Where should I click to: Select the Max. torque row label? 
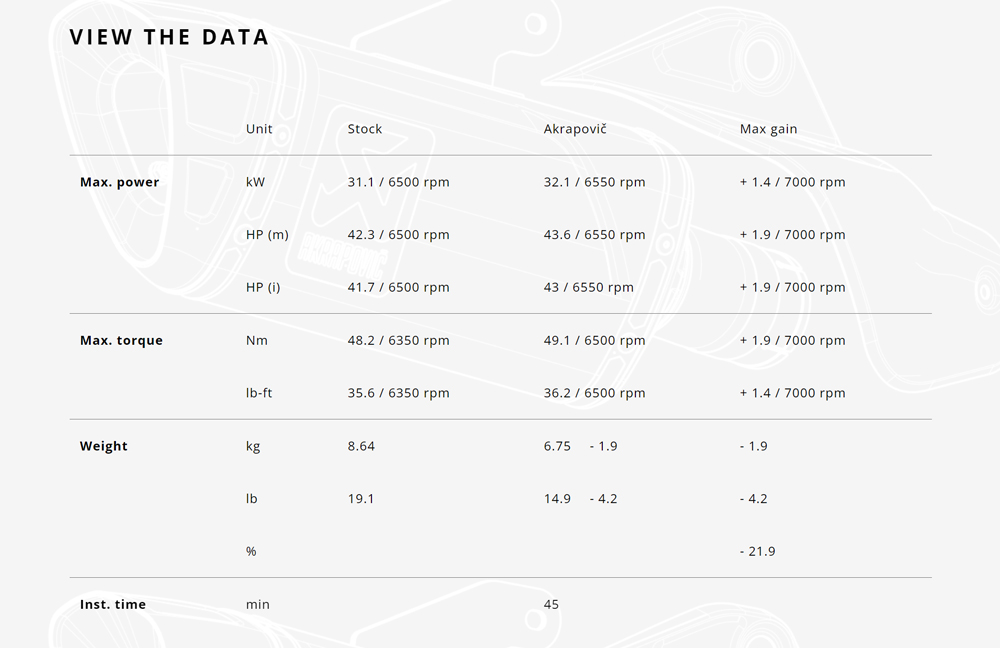tap(121, 341)
